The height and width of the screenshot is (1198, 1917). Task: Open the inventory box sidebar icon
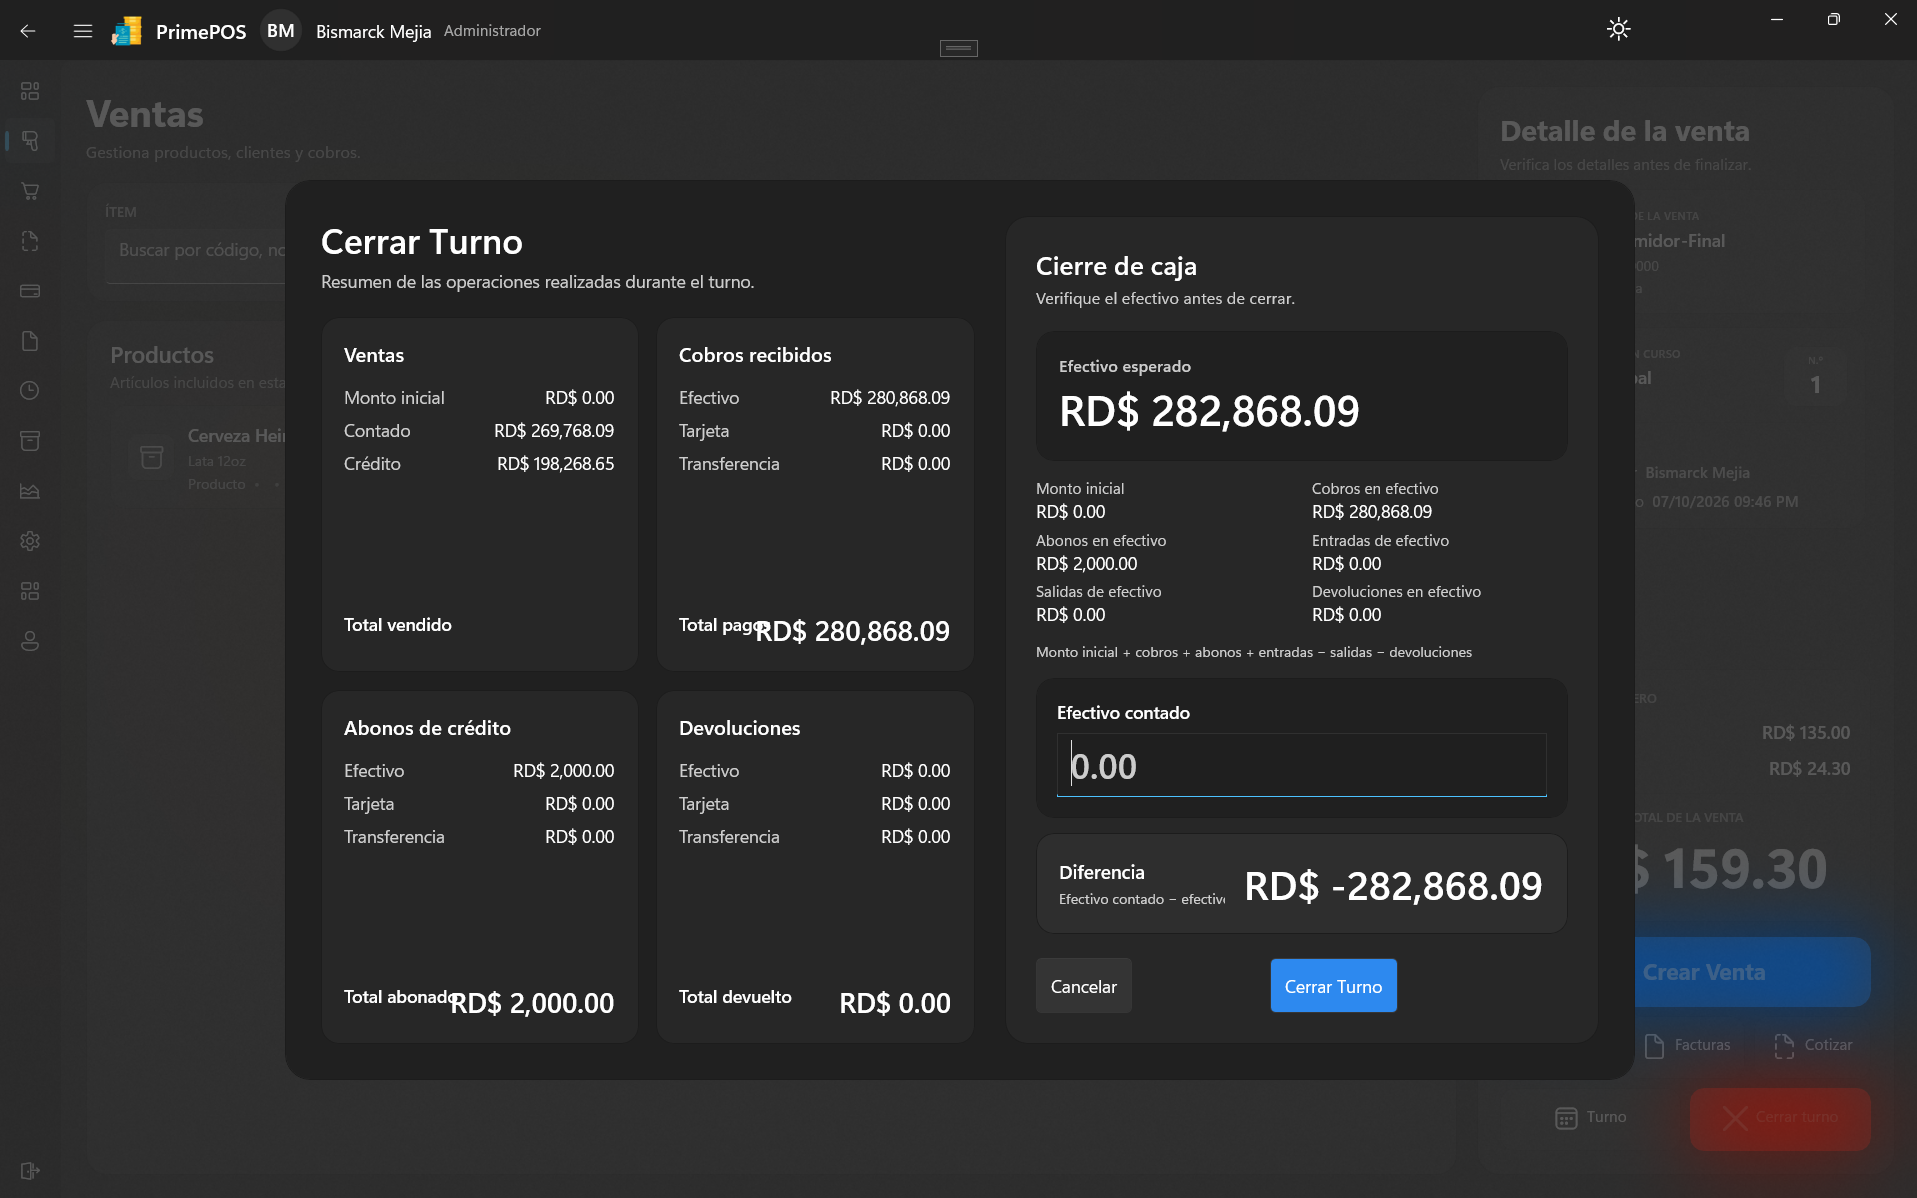[x=30, y=441]
